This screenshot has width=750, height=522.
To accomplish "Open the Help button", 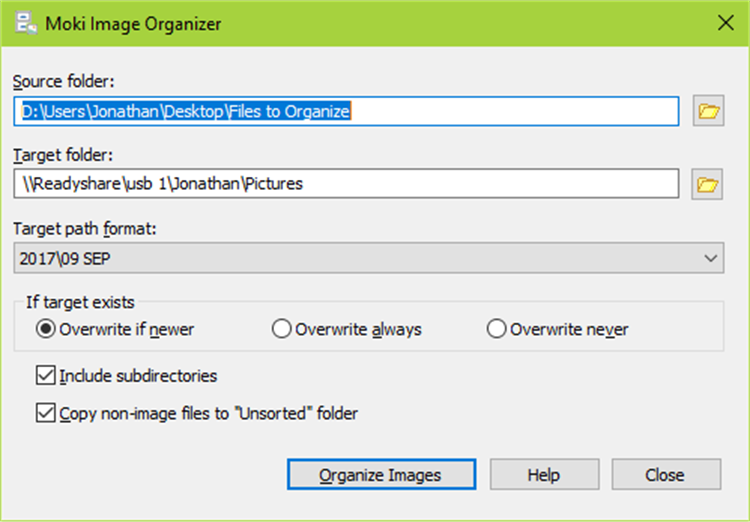I will (x=544, y=475).
